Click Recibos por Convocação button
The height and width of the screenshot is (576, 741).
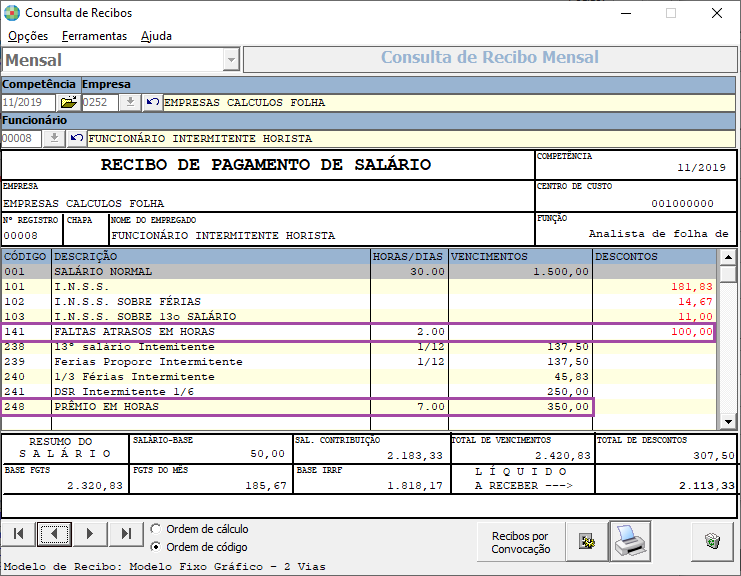pos(521,542)
